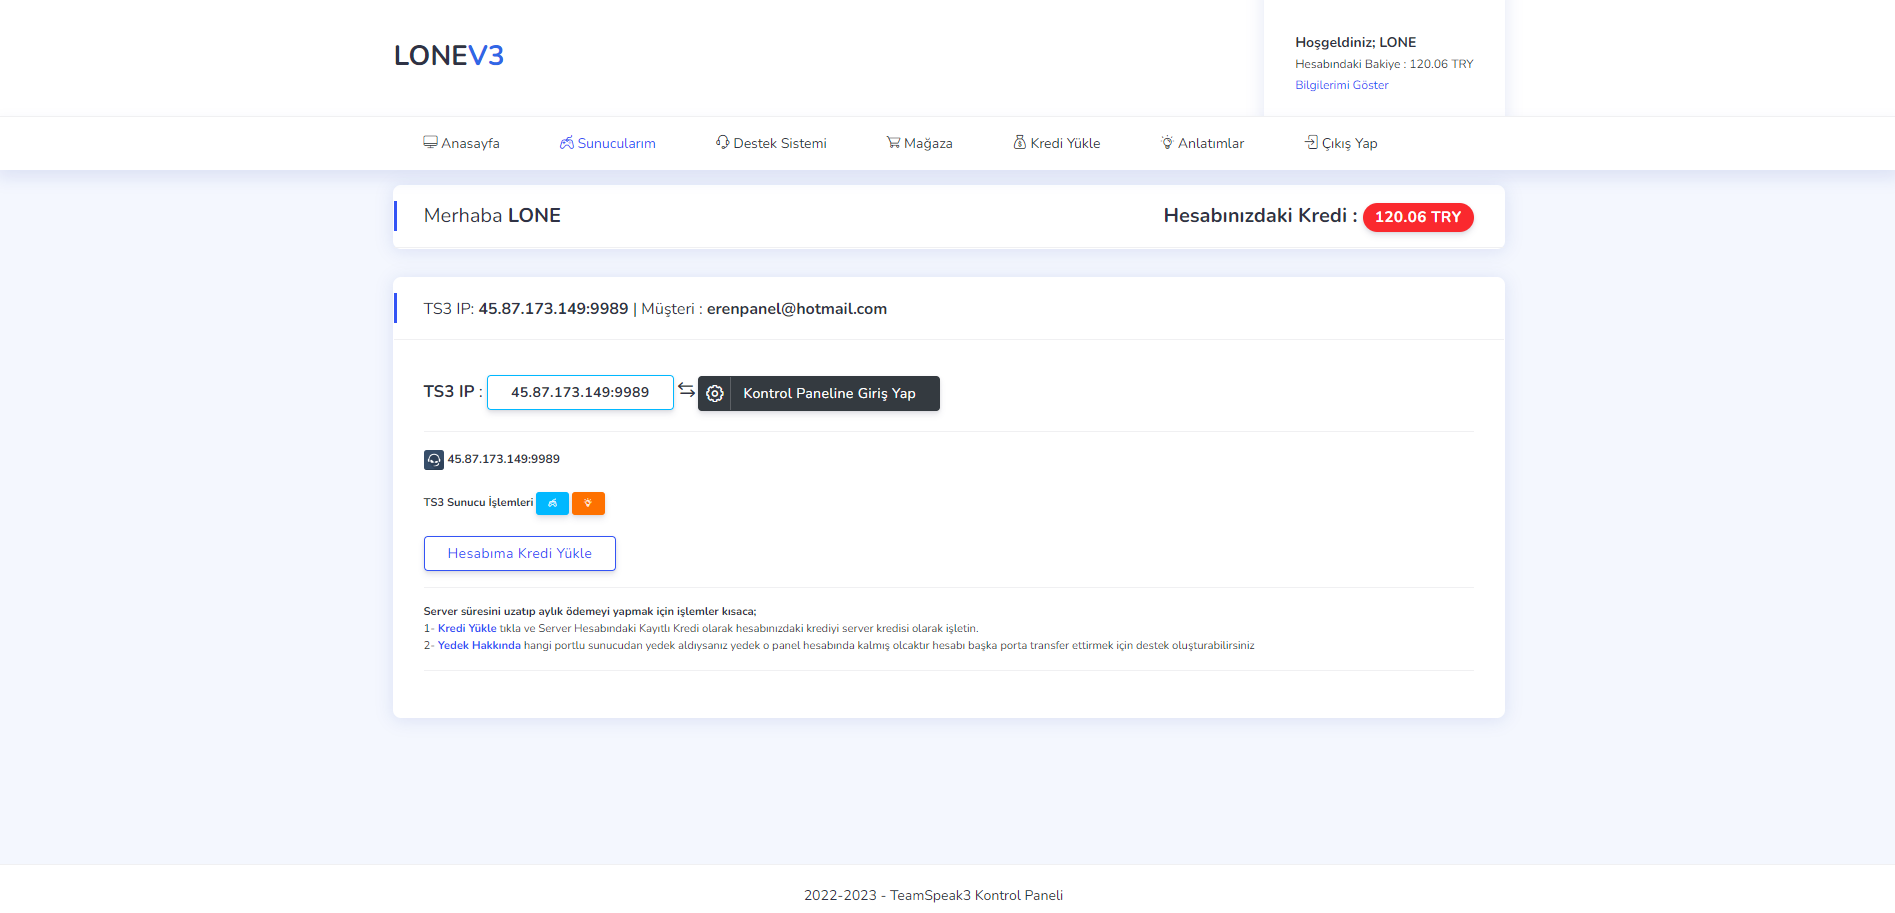Click the TeamSpeak headset icon
This screenshot has height=913, width=1895.
pyautogui.click(x=433, y=460)
